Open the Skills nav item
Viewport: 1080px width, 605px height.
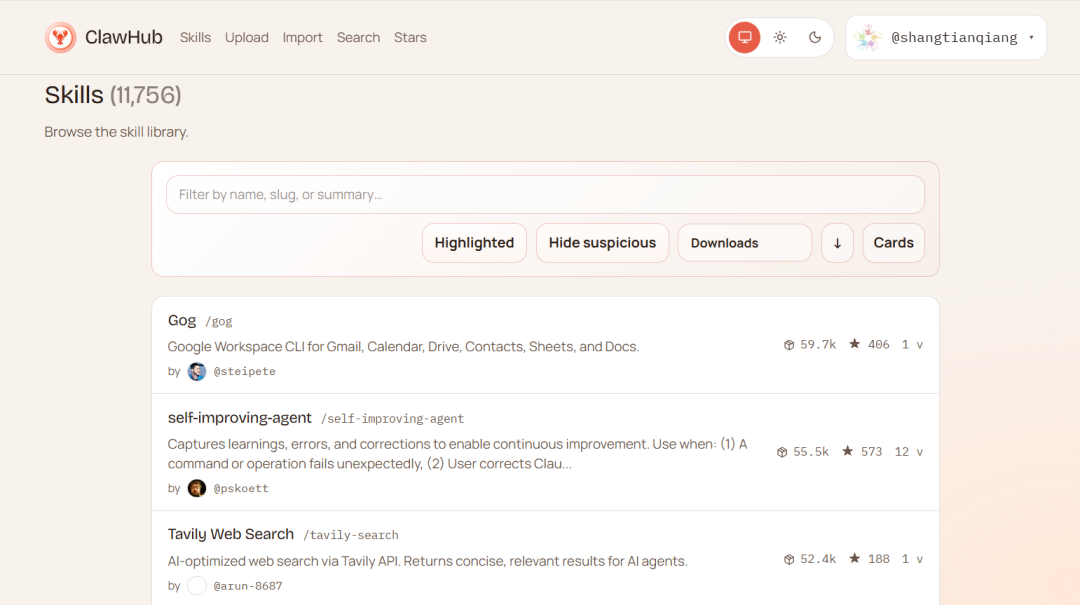(195, 37)
